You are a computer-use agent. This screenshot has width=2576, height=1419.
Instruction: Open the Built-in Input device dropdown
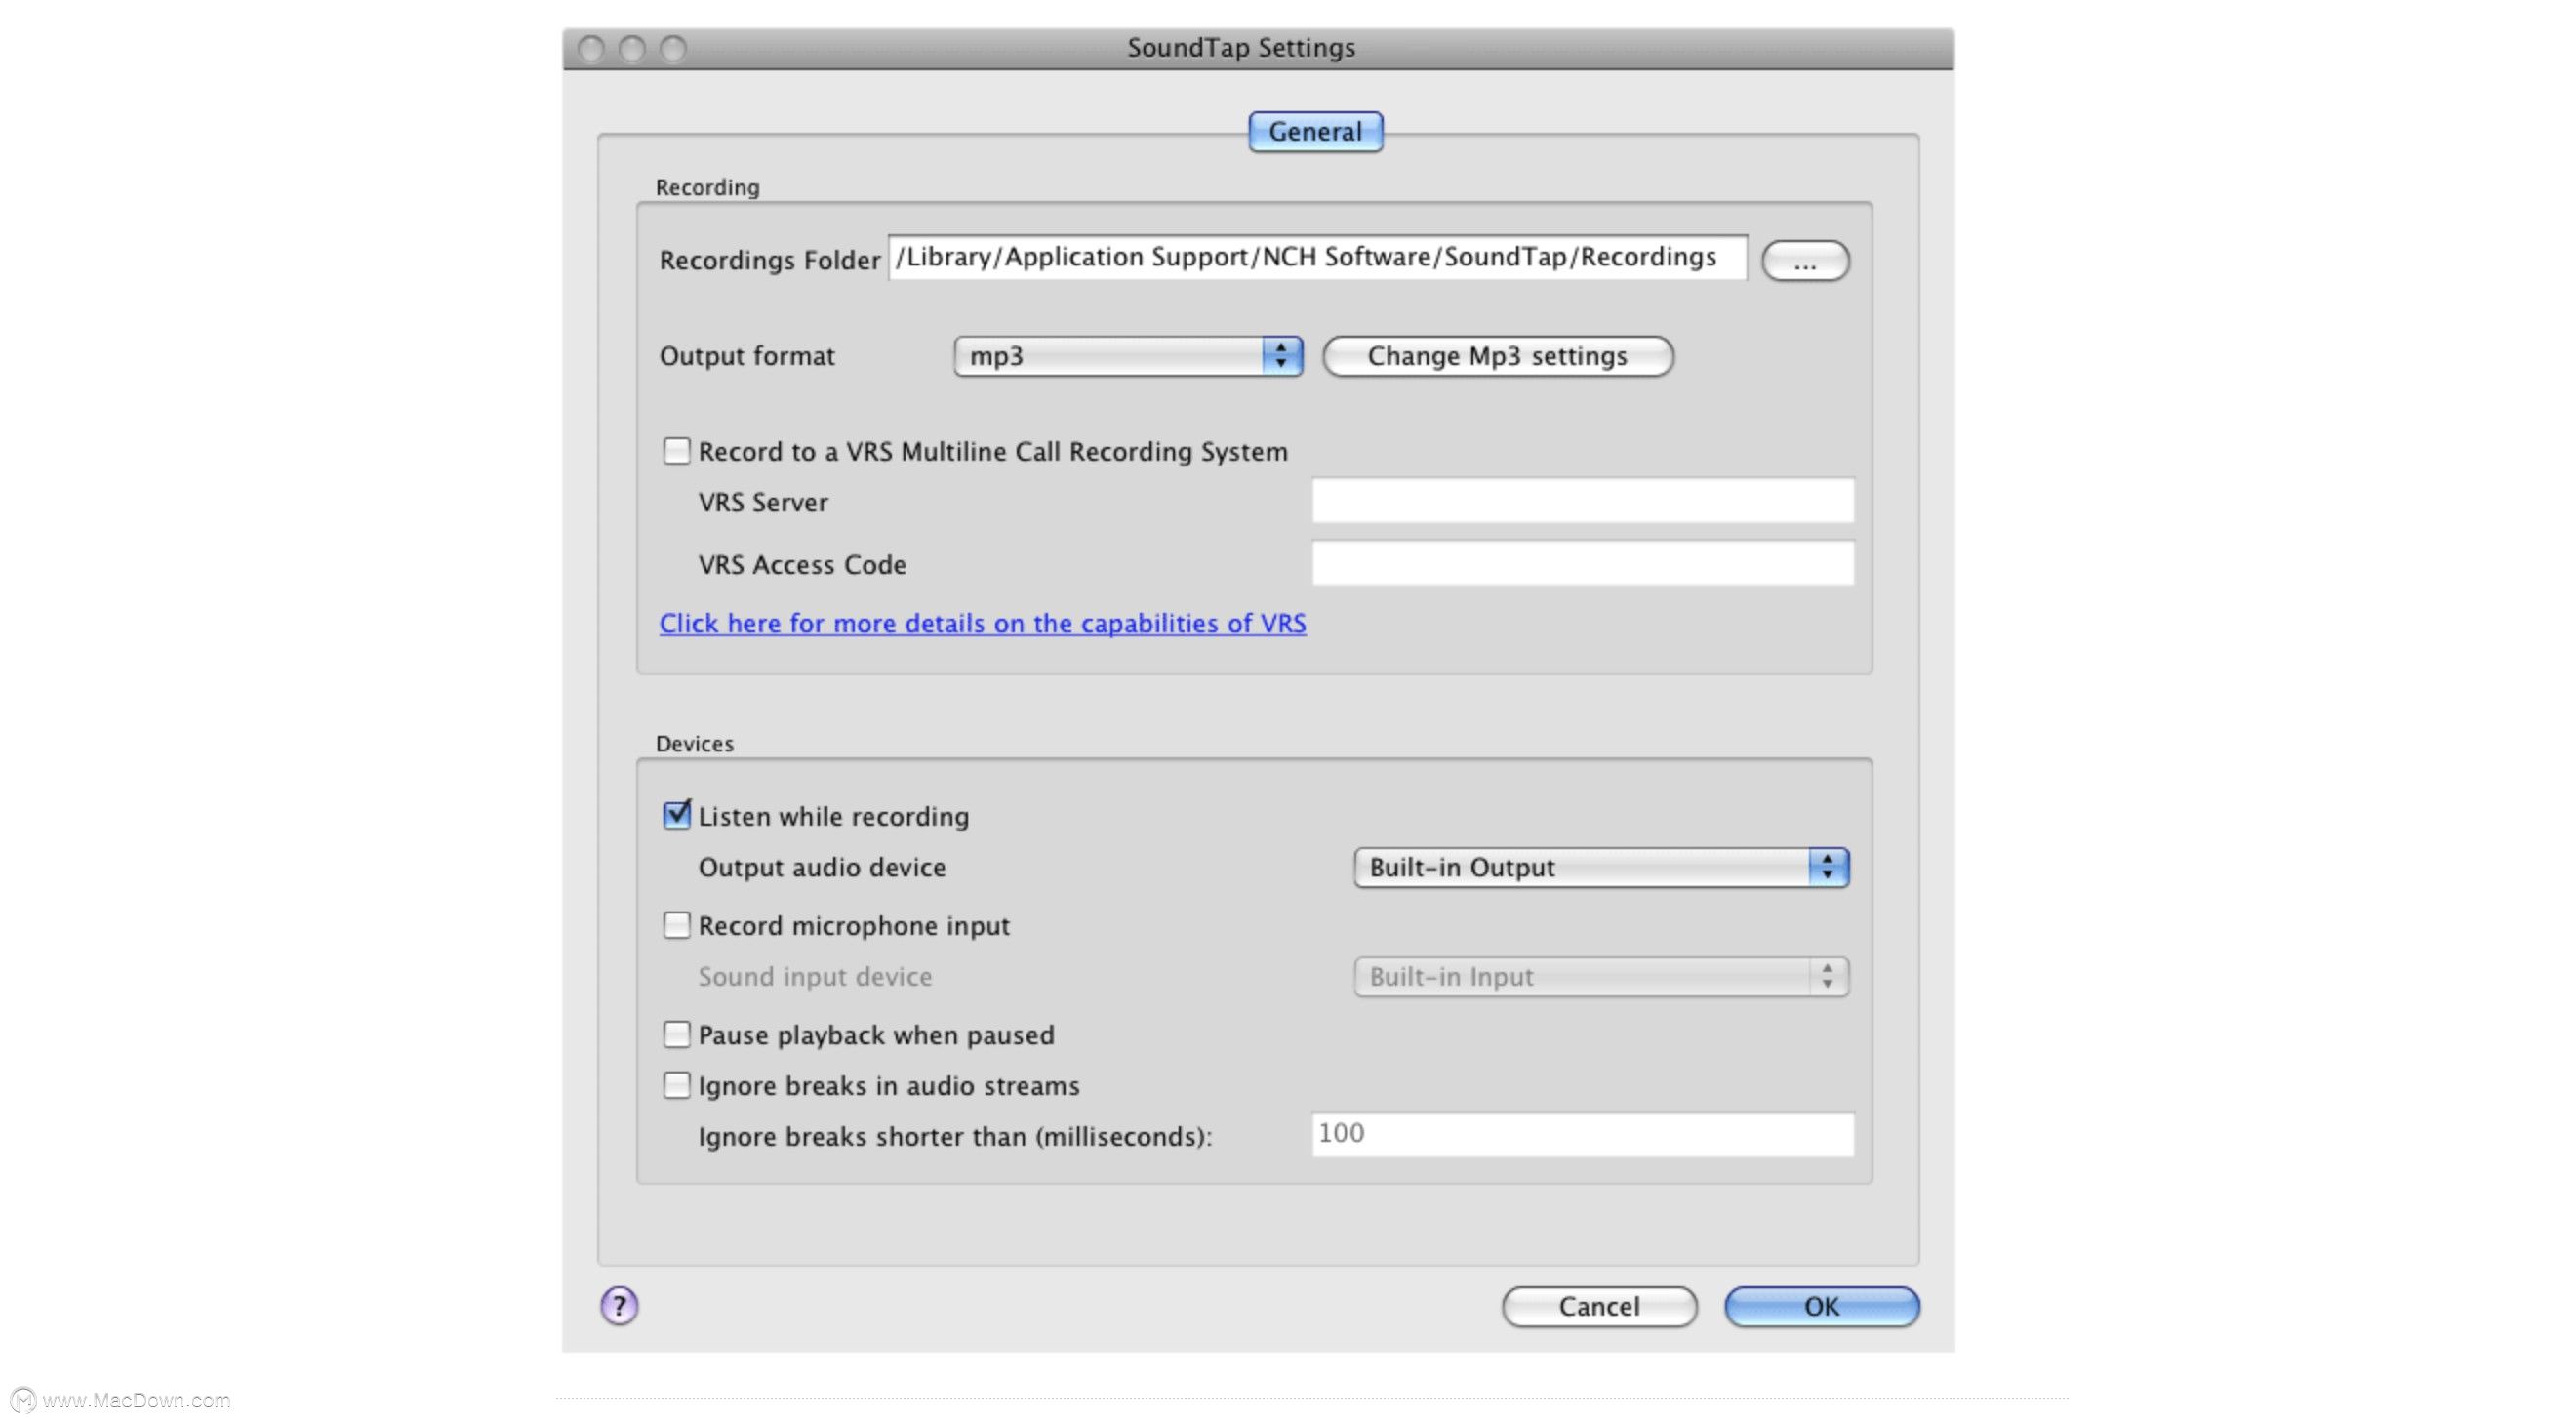pos(1600,976)
